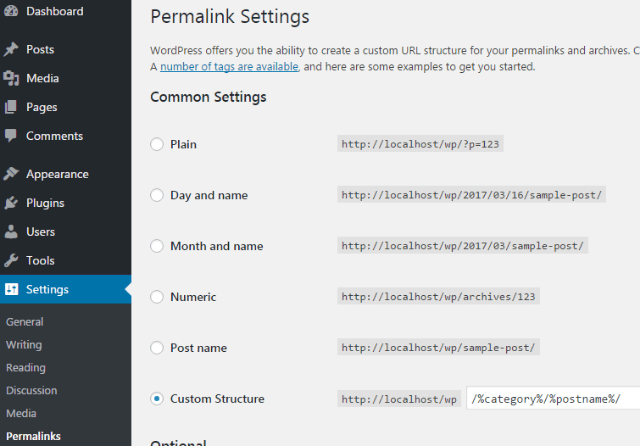Click the Plain example URL ?p=123
Viewport: 640px width, 446px height.
[x=420, y=144]
